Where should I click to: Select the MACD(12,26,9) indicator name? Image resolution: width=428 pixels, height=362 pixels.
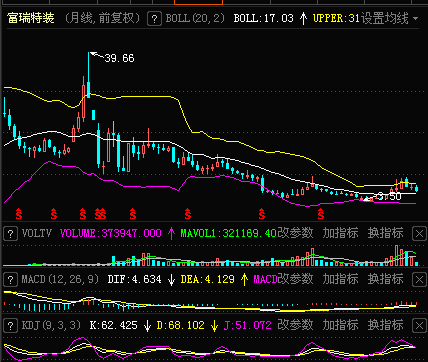60,279
